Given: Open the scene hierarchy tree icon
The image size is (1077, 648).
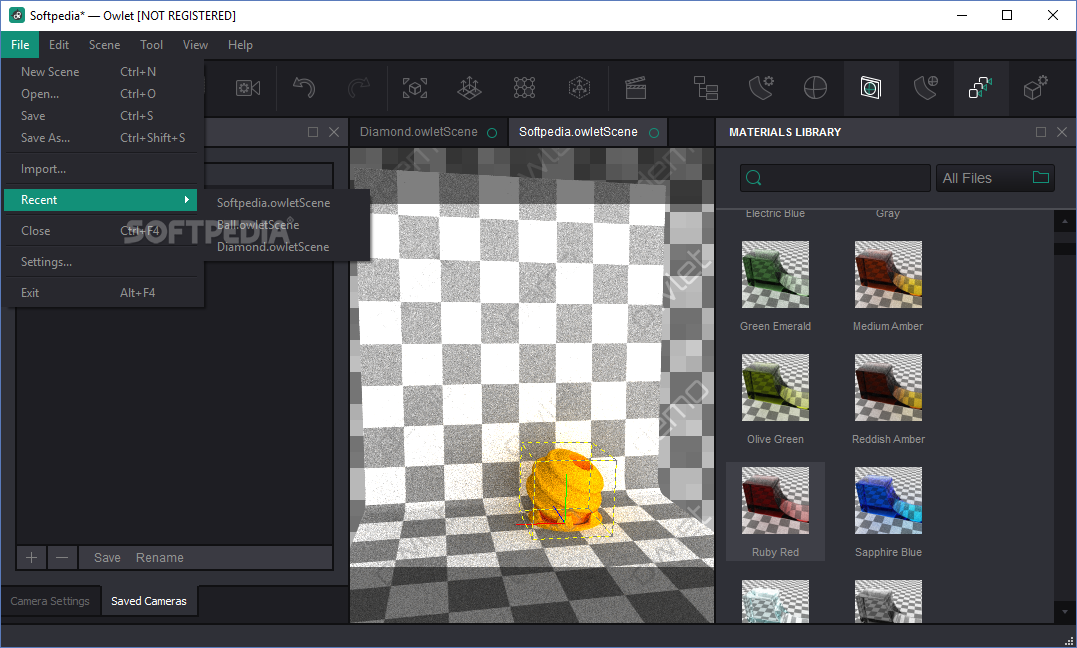Looking at the screenshot, I should coord(705,88).
